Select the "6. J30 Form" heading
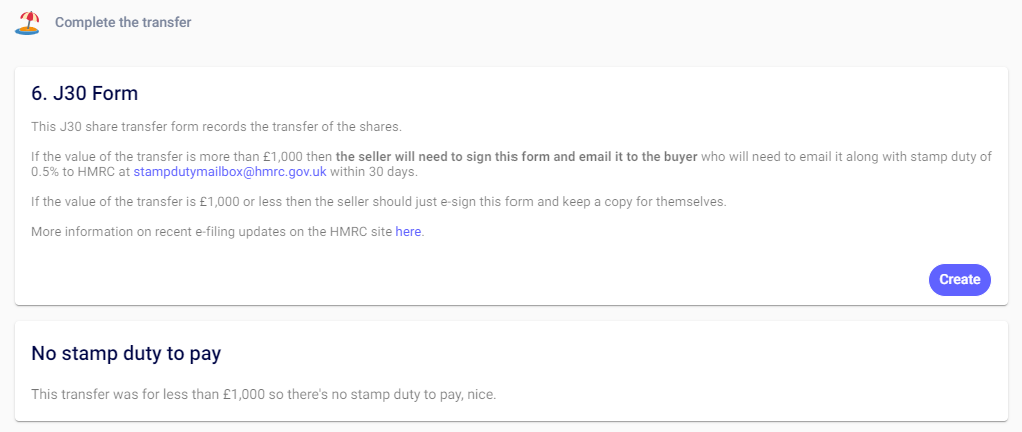 85,94
